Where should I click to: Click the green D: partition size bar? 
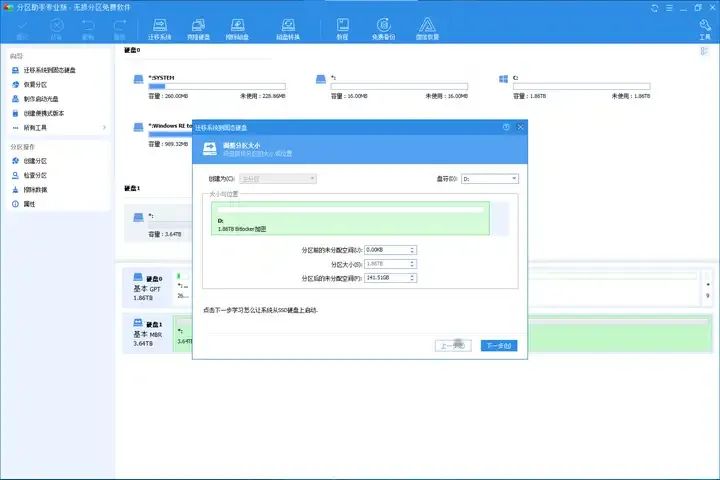click(x=350, y=219)
